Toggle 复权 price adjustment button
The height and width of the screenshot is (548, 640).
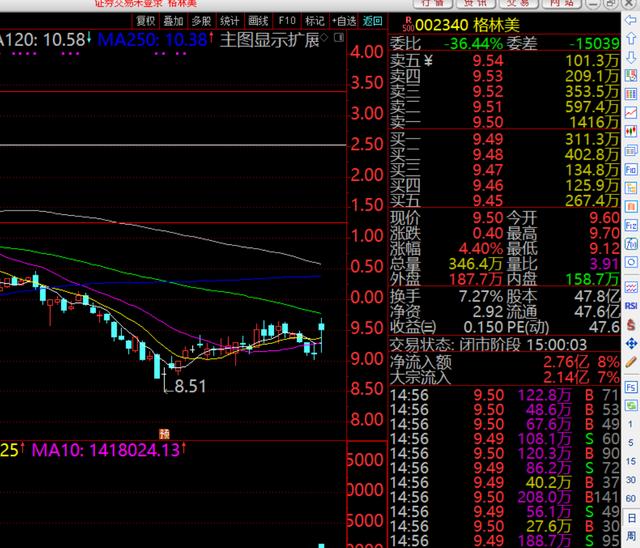pyautogui.click(x=146, y=20)
